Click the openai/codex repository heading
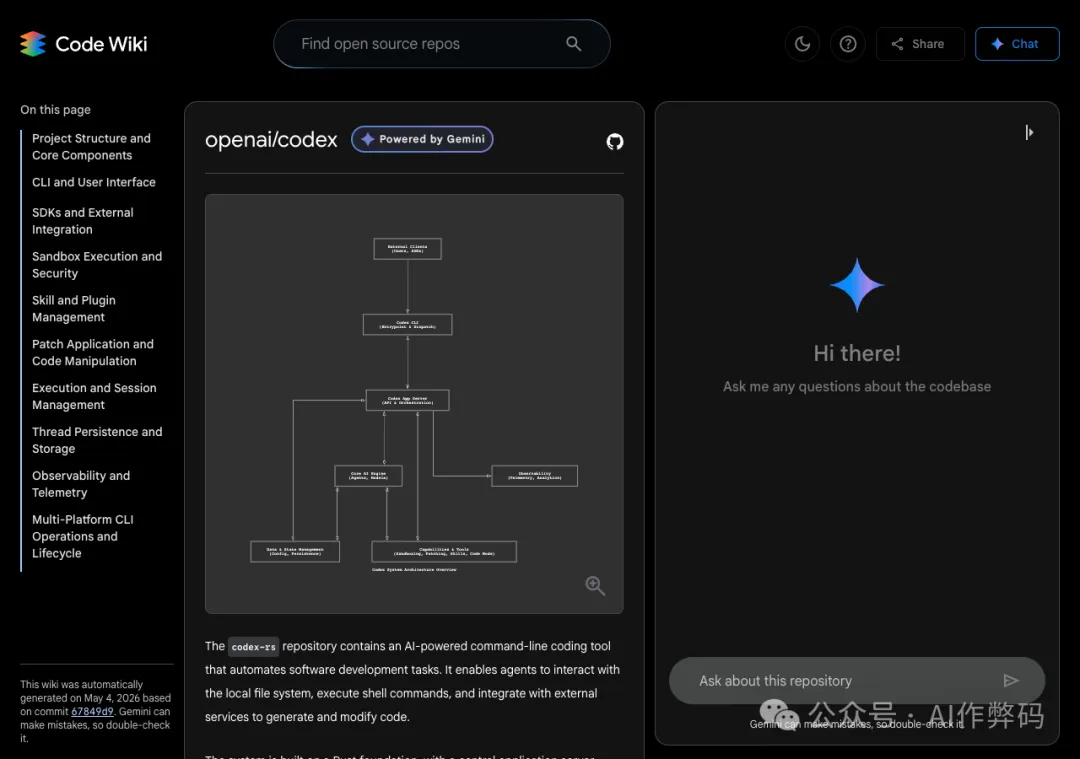The height and width of the screenshot is (759, 1080). pyautogui.click(x=271, y=140)
